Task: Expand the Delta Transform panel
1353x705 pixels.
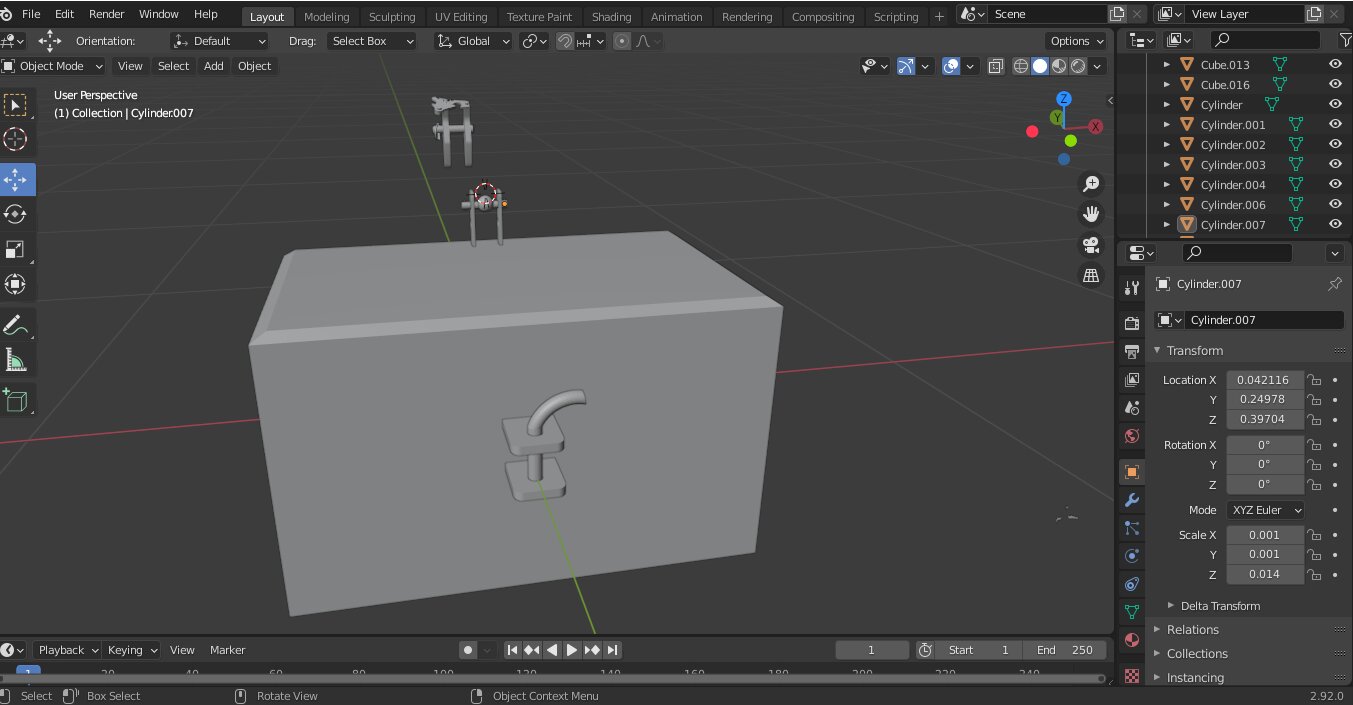Action: tap(1219, 606)
